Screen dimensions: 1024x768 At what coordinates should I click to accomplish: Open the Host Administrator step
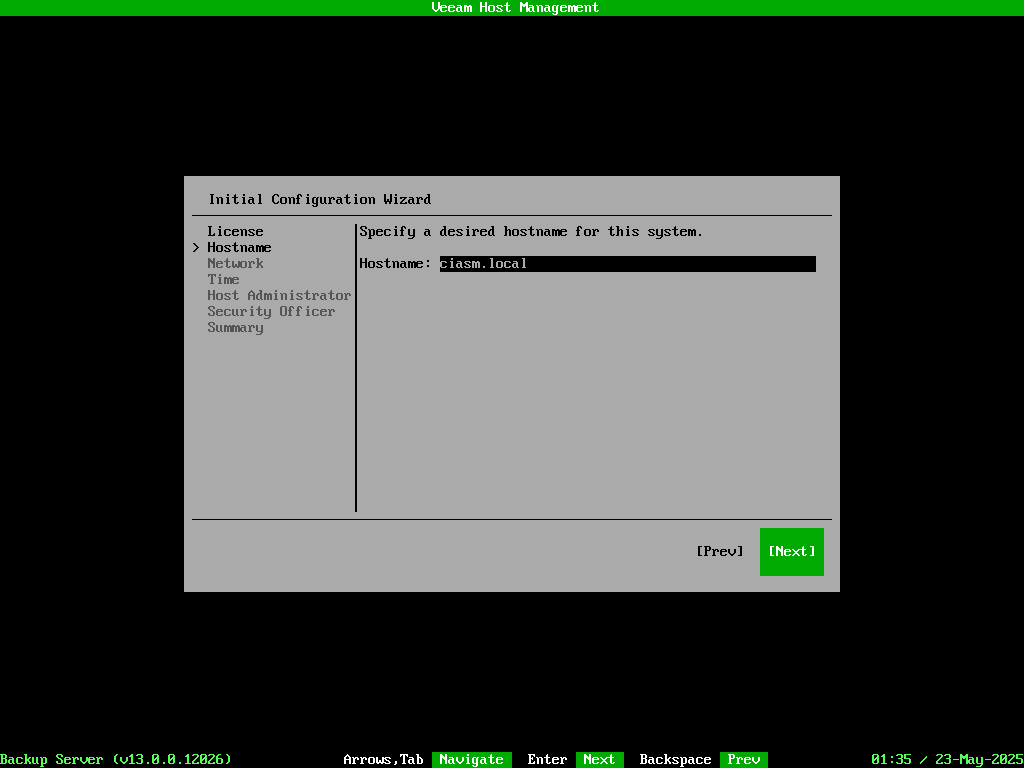click(279, 295)
